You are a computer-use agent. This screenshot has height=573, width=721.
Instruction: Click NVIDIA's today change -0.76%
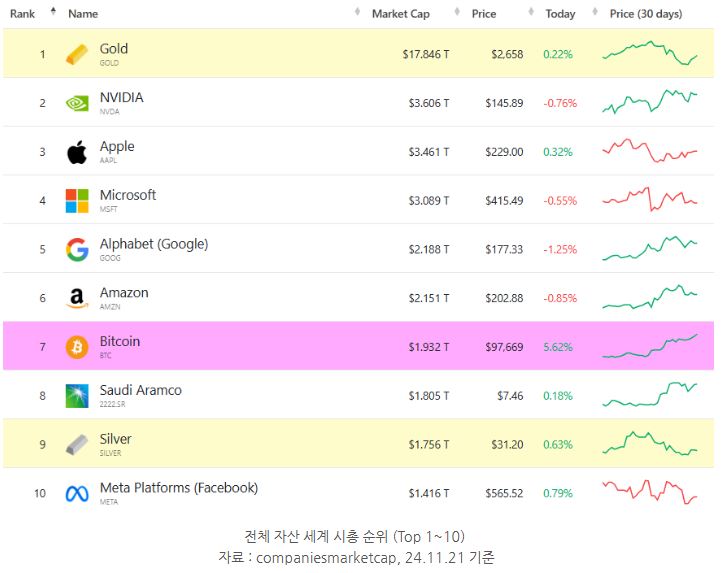[x=560, y=103]
